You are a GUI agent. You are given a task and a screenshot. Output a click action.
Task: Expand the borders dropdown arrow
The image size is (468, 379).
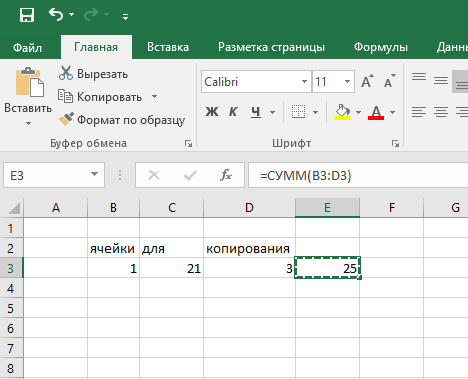coord(315,112)
